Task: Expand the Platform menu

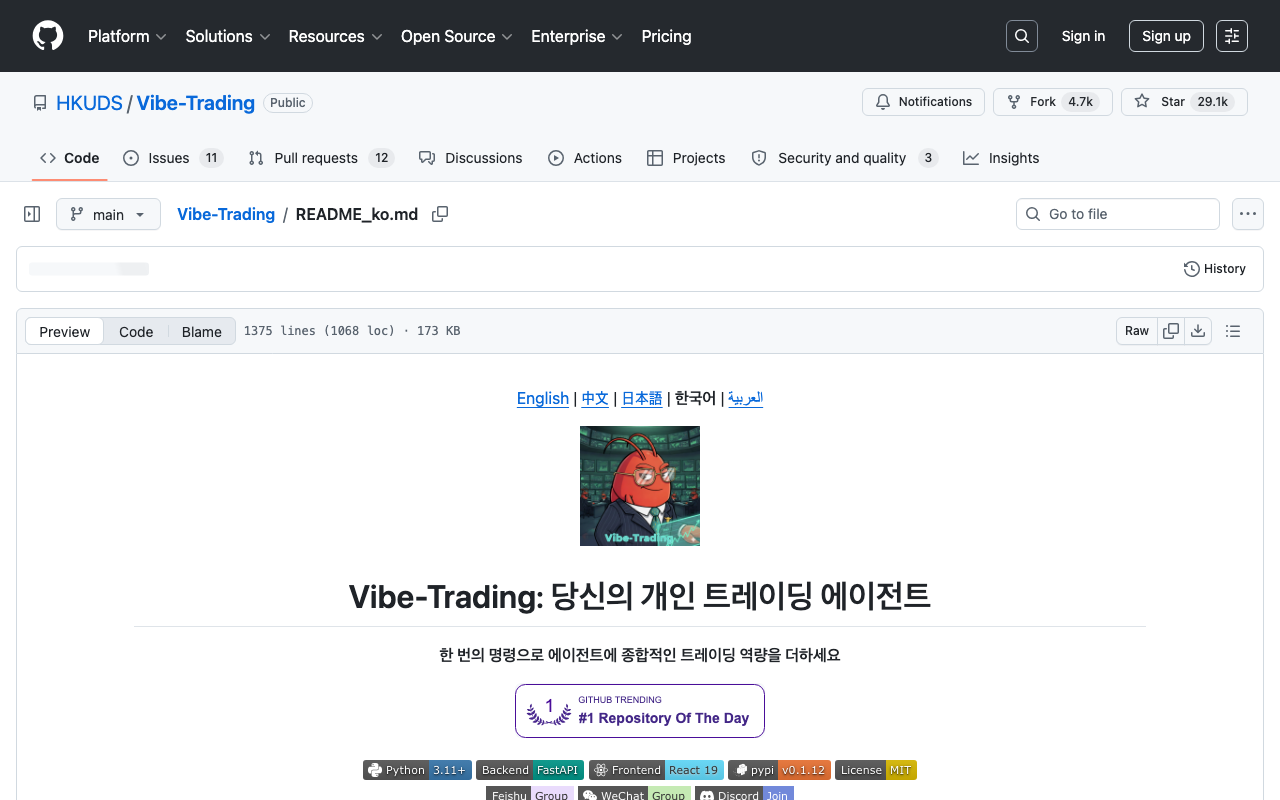Action: [x=127, y=36]
